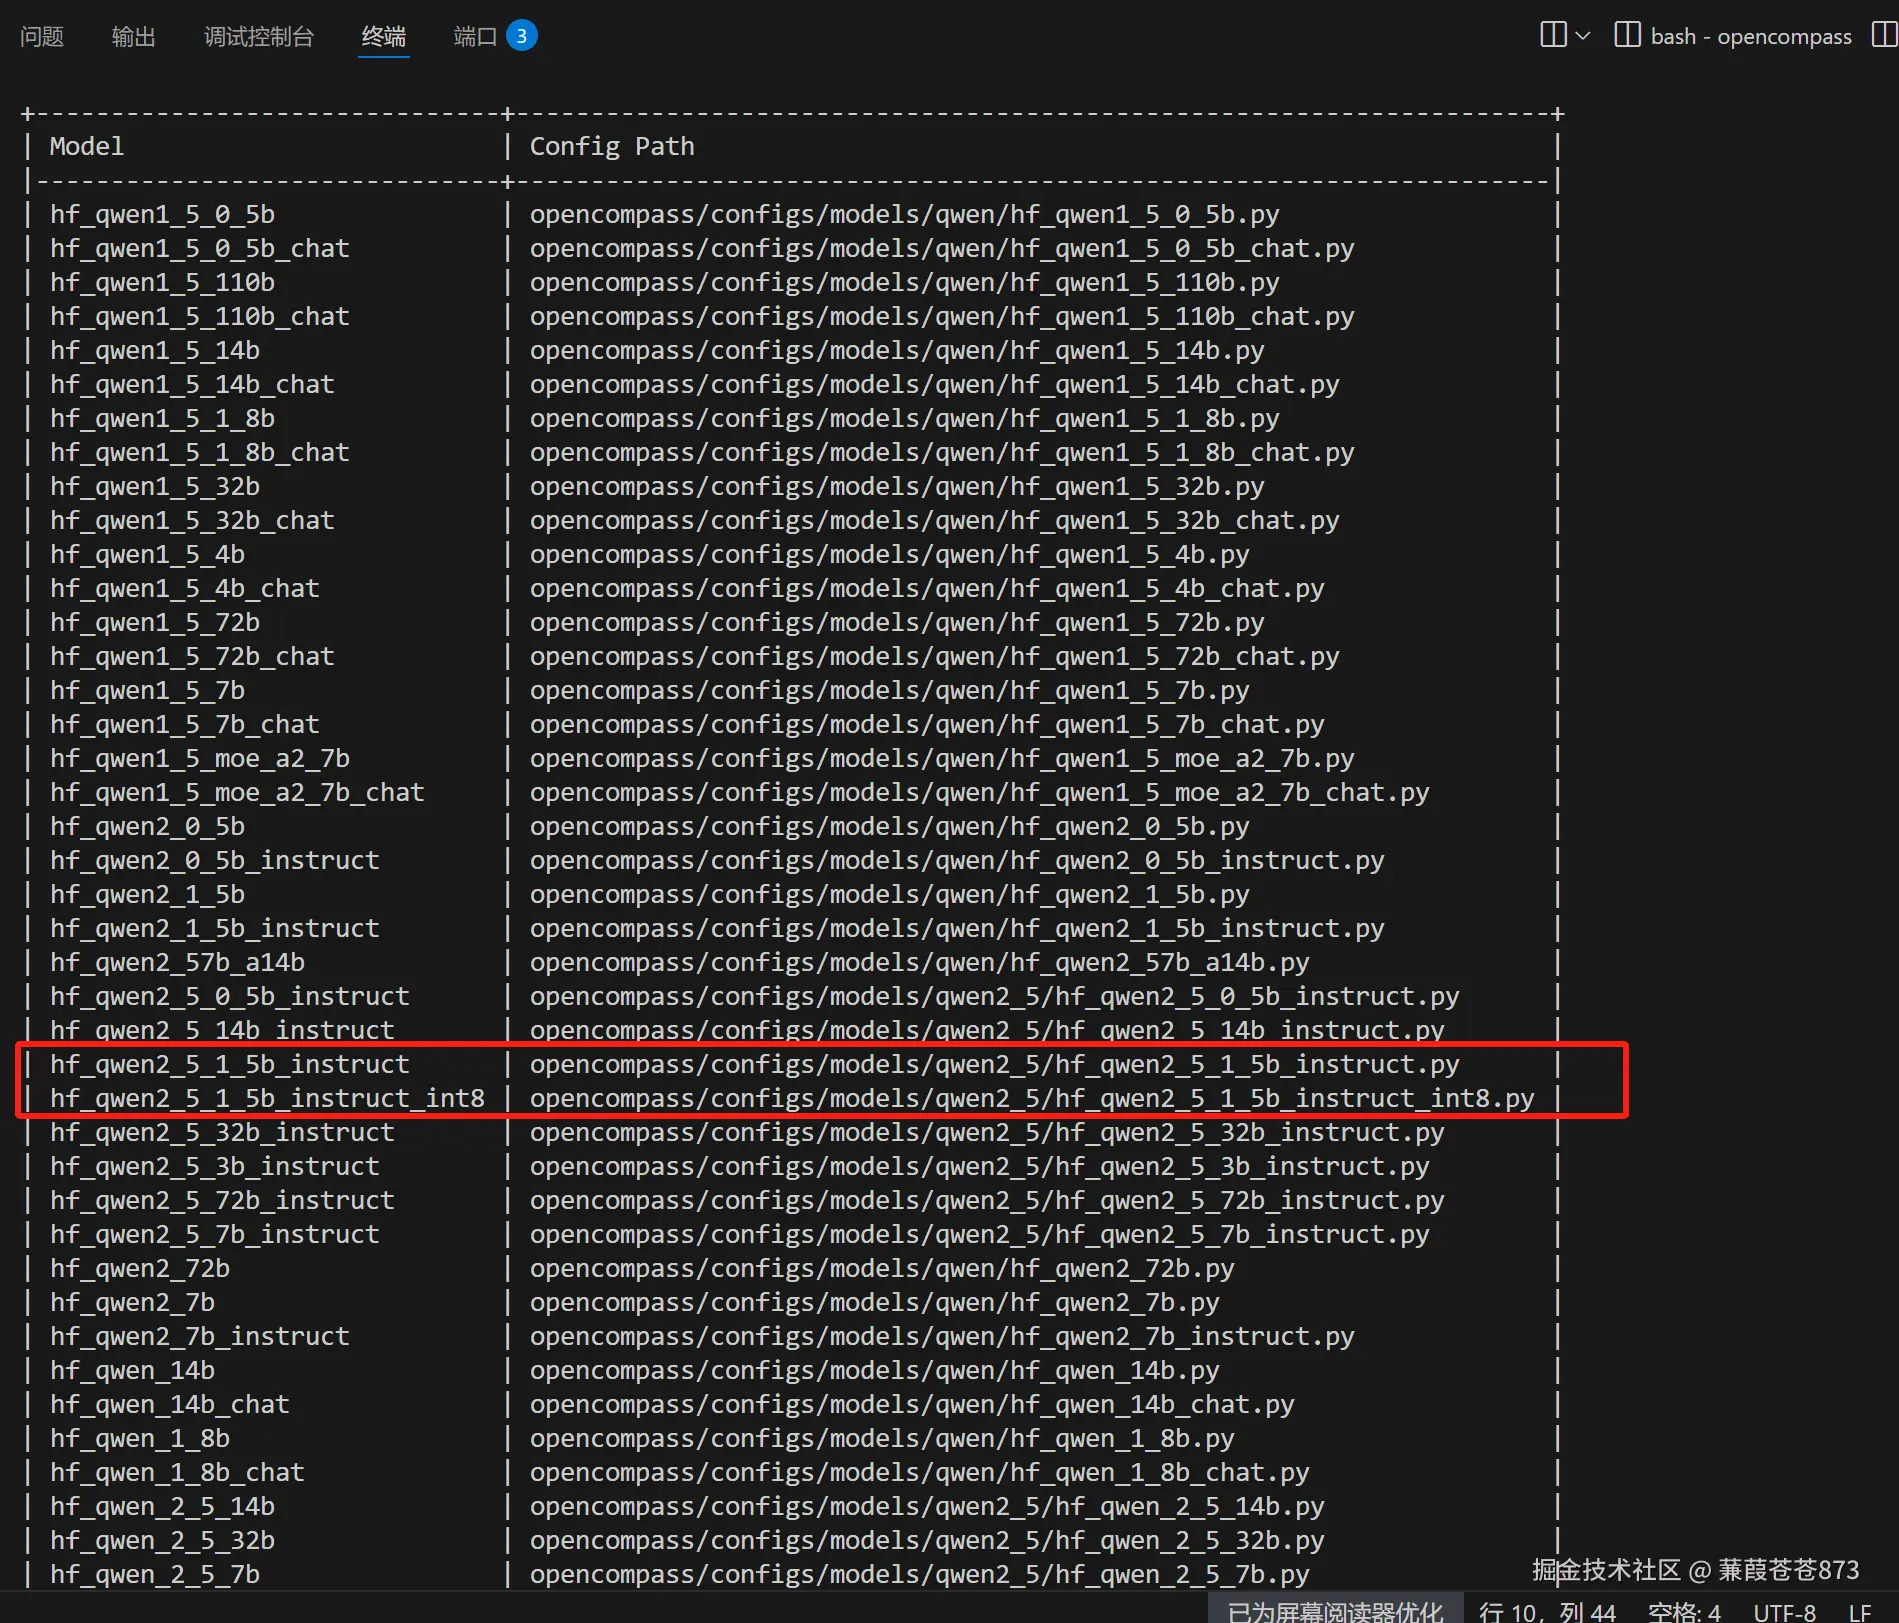Click the config path ending hf_qwen1_5_0_5b.py
1899x1623 pixels.
tap(905, 214)
